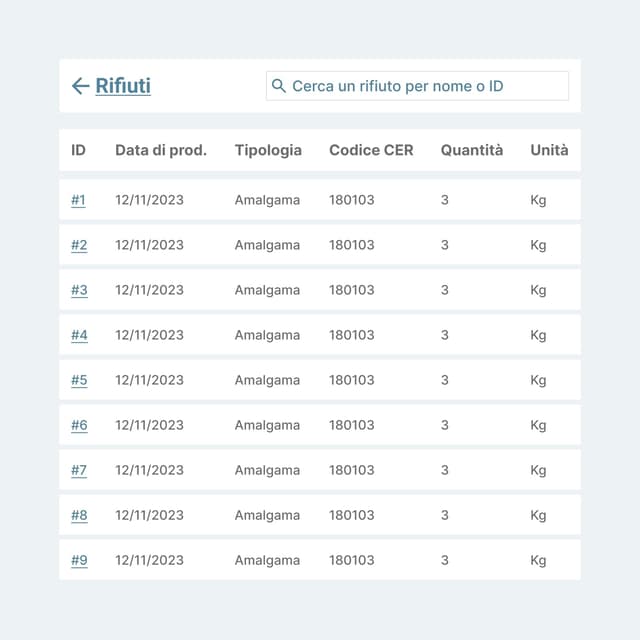Open waste record #1
Viewport: 640px width, 640px height.
[x=78, y=200]
